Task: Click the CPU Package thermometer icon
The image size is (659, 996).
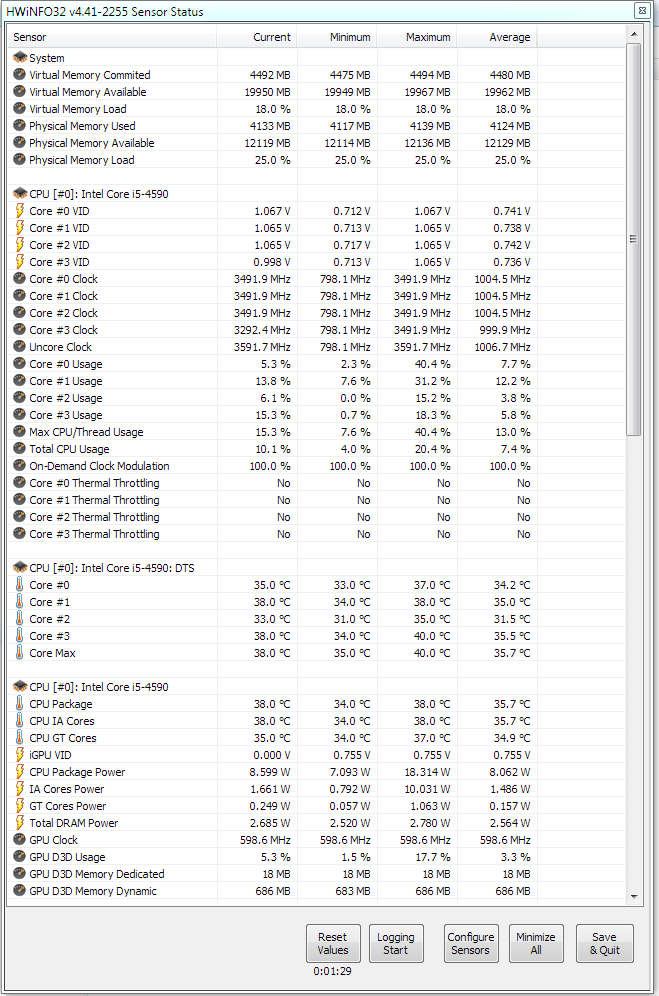Action: pyautogui.click(x=20, y=704)
